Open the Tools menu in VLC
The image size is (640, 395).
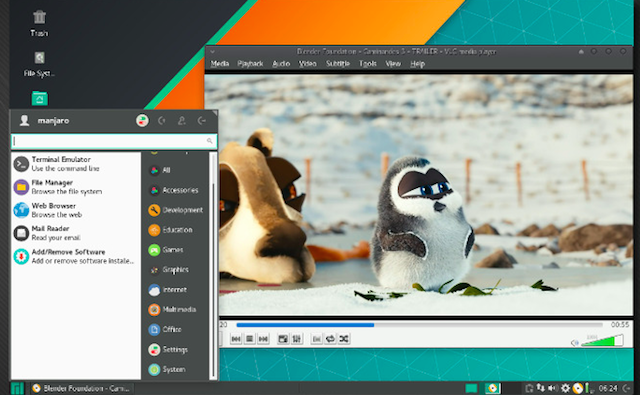[x=368, y=64]
